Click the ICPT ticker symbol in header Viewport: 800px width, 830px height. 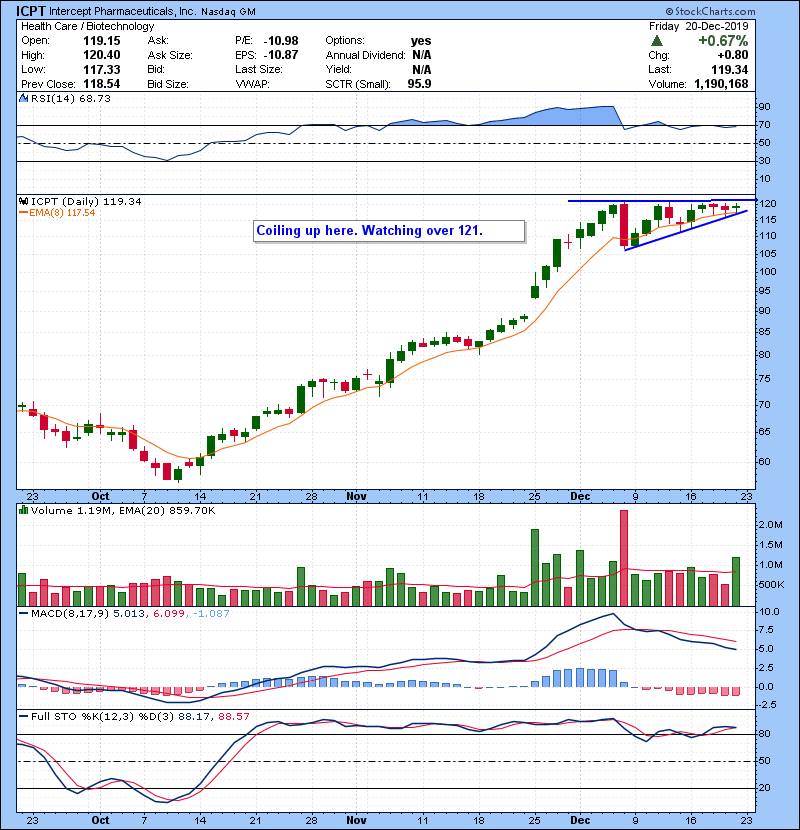click(31, 11)
